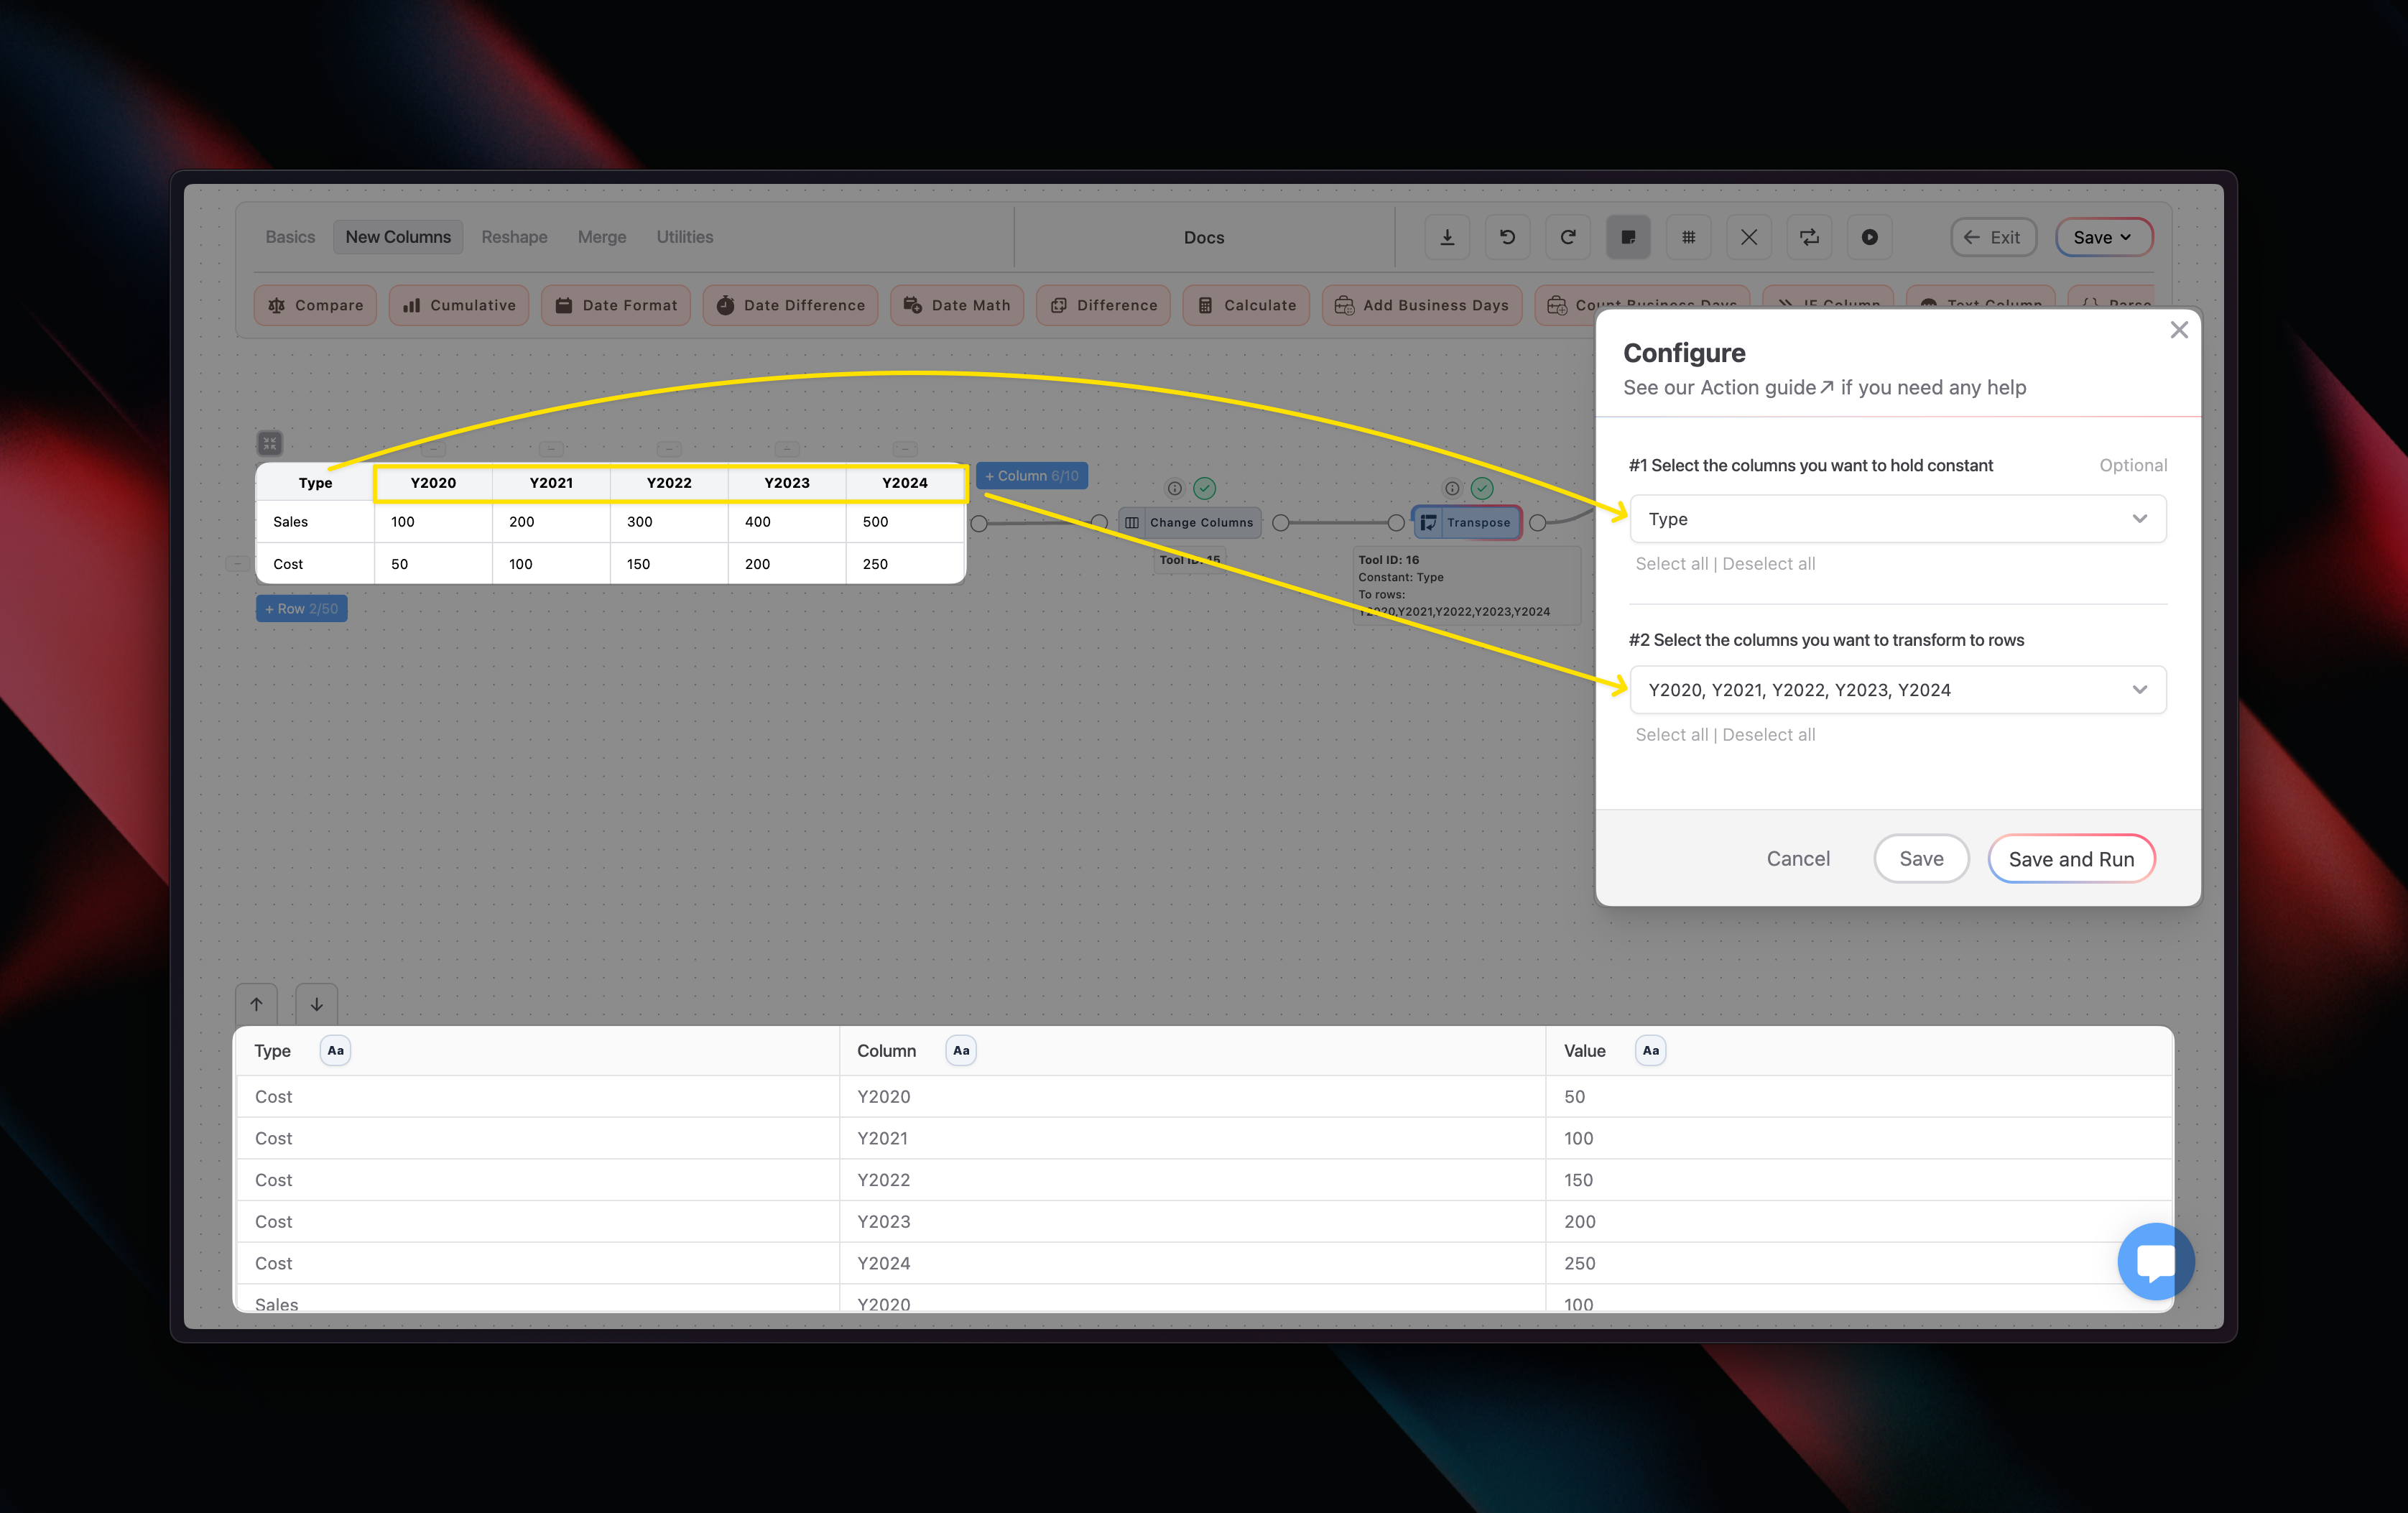This screenshot has height=1513, width=2408.
Task: Open the Reshape tab
Action: (514, 237)
